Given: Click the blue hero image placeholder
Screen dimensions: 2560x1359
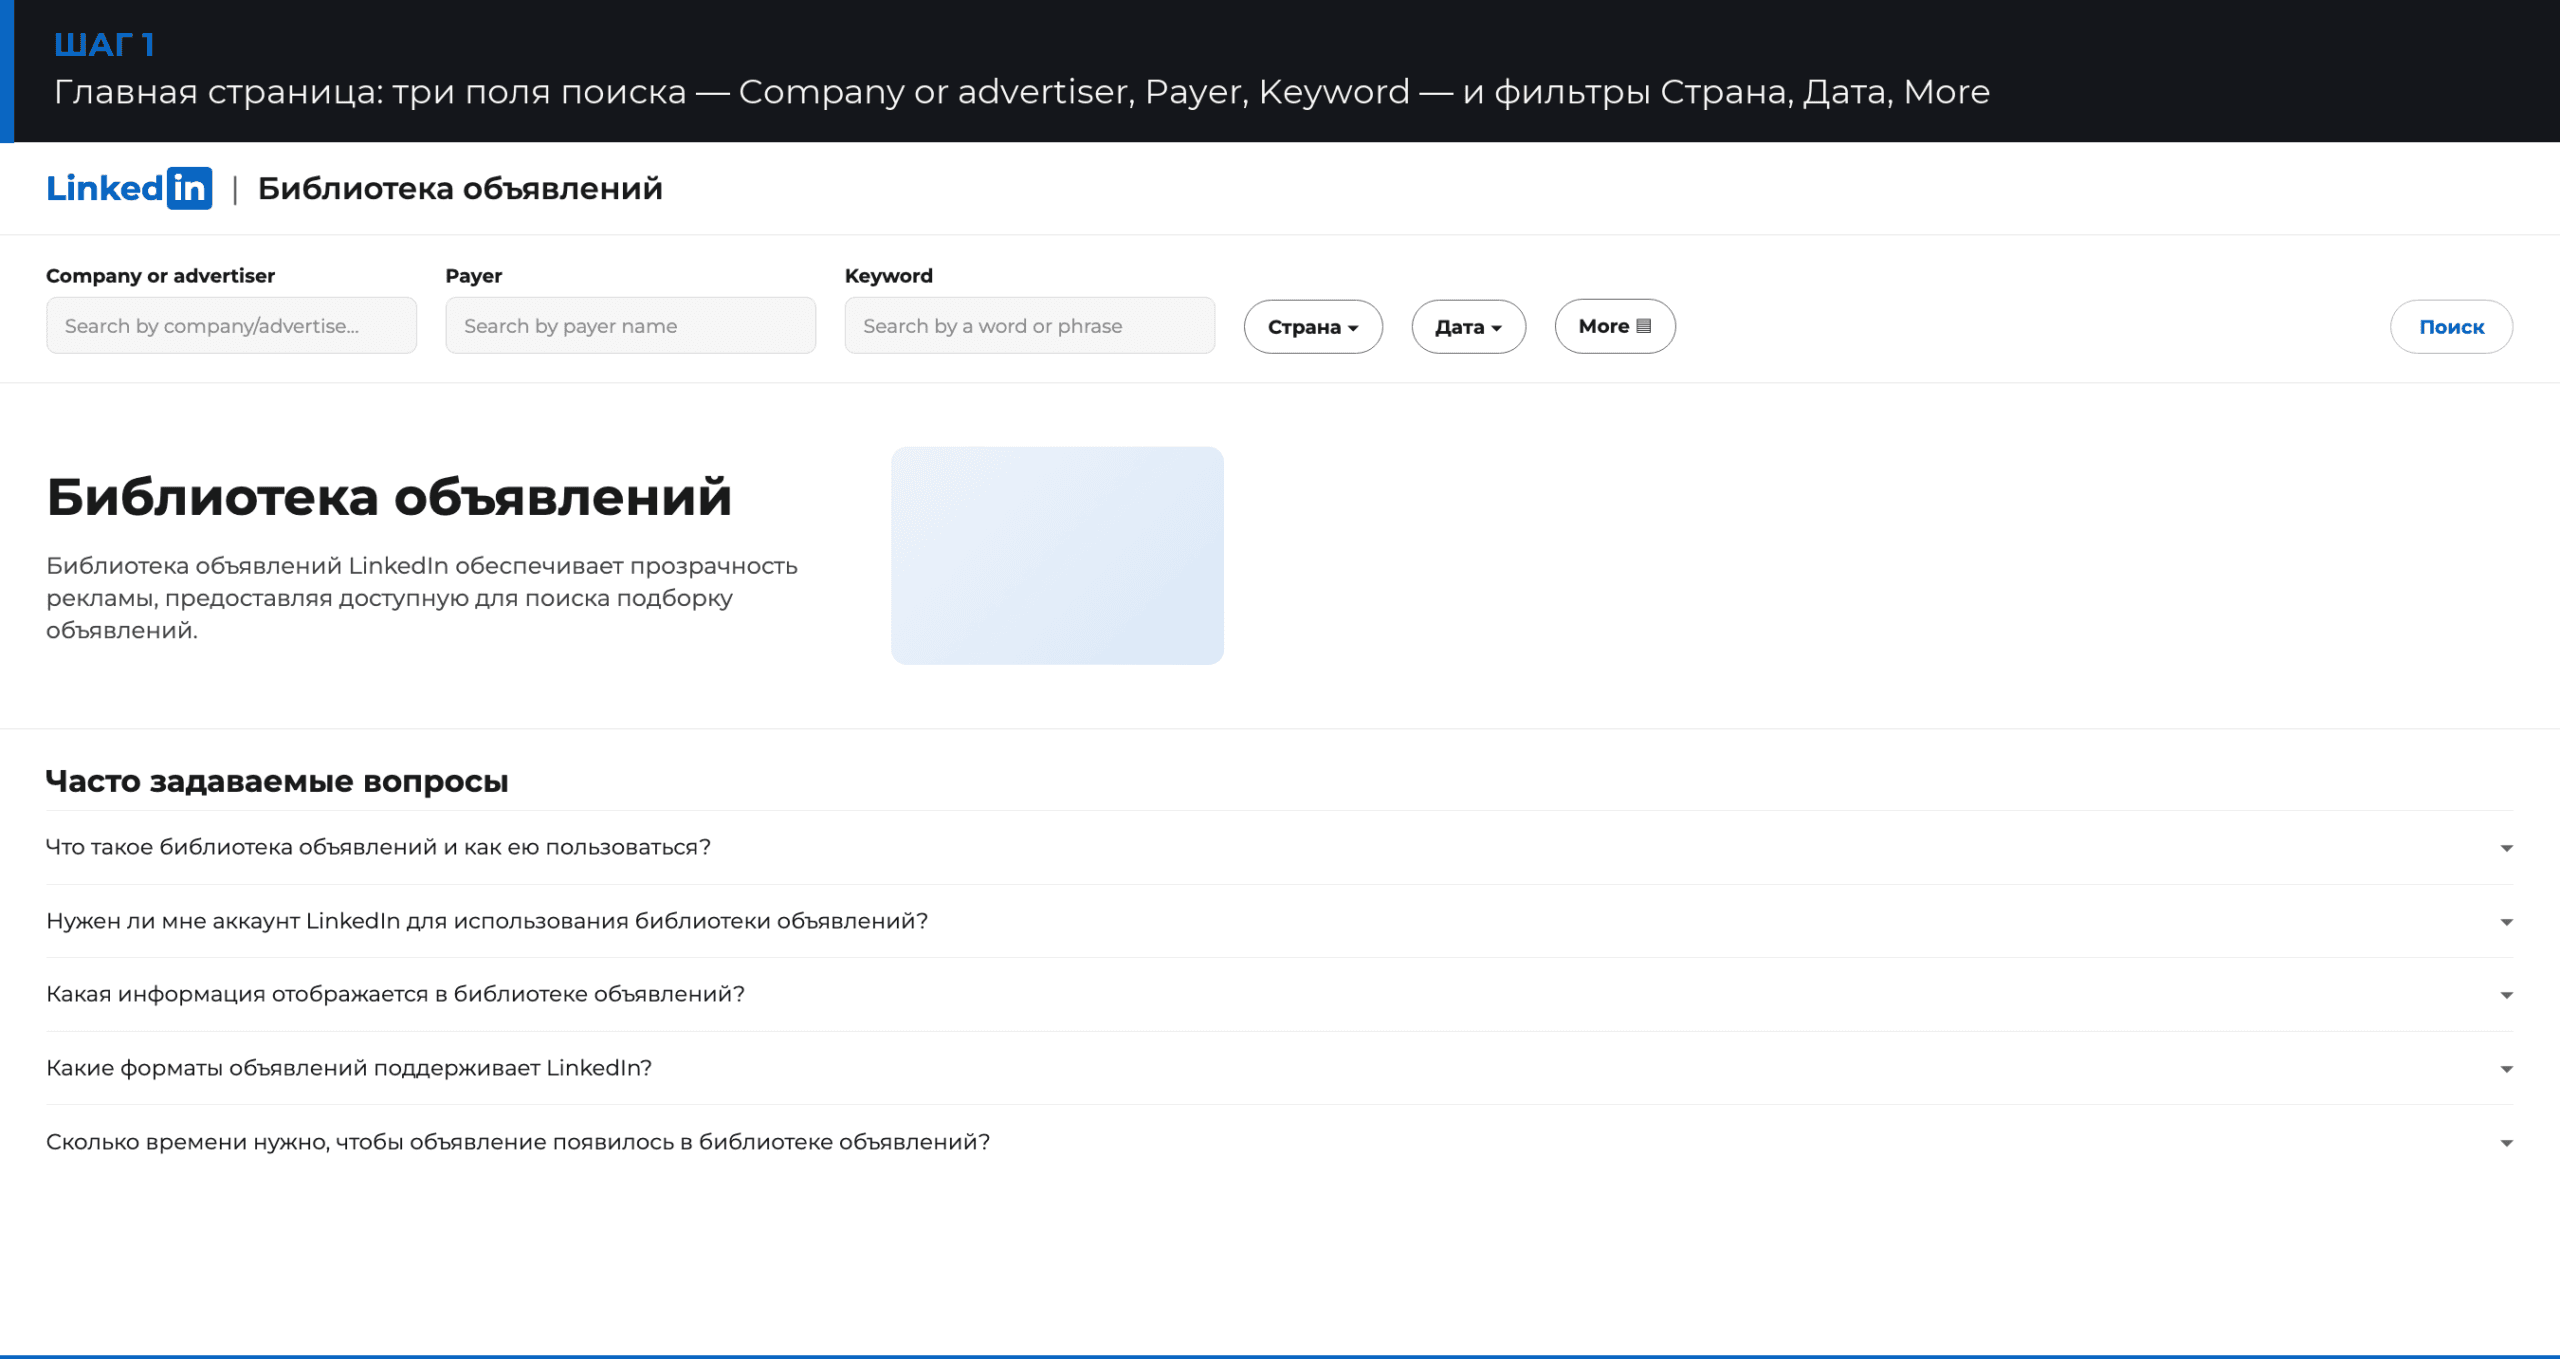Looking at the screenshot, I should click(x=1057, y=555).
